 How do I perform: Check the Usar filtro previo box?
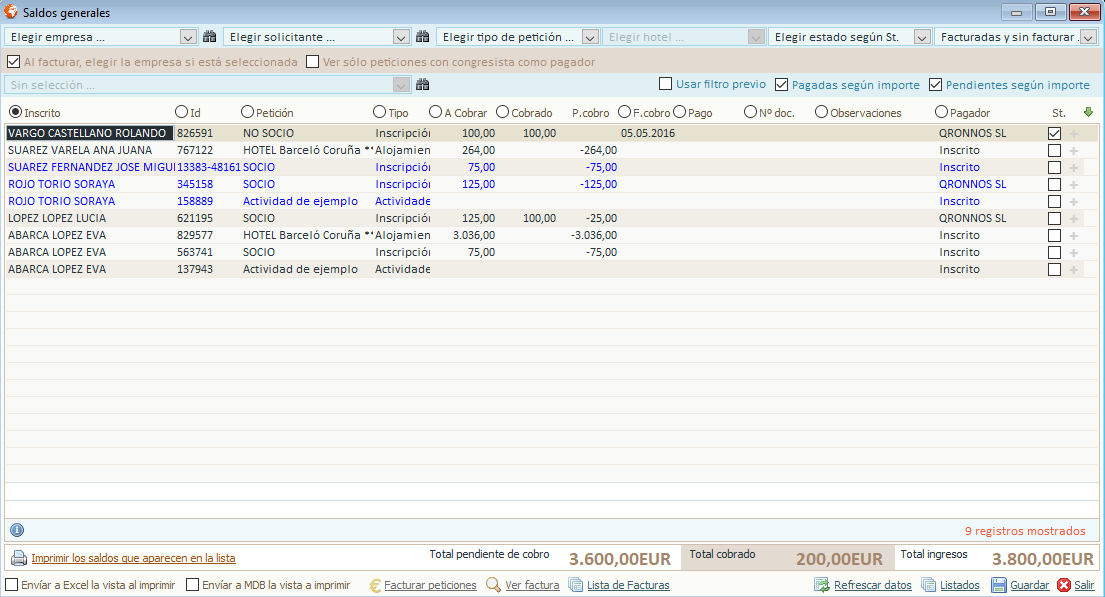coord(665,84)
